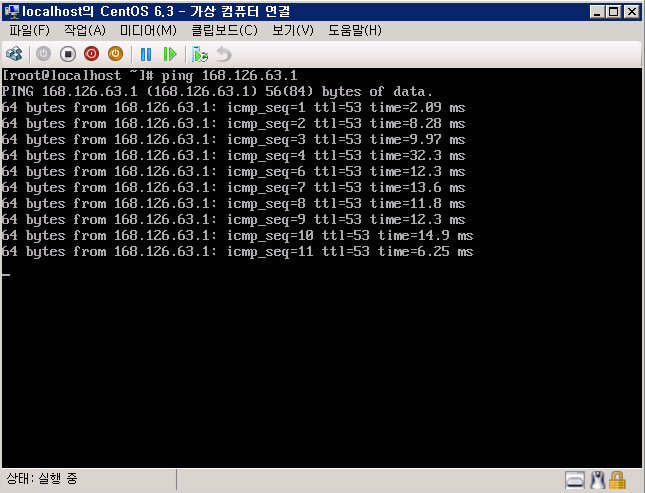
Task: Click the padlock status bar icon
Action: pyautogui.click(x=617, y=480)
